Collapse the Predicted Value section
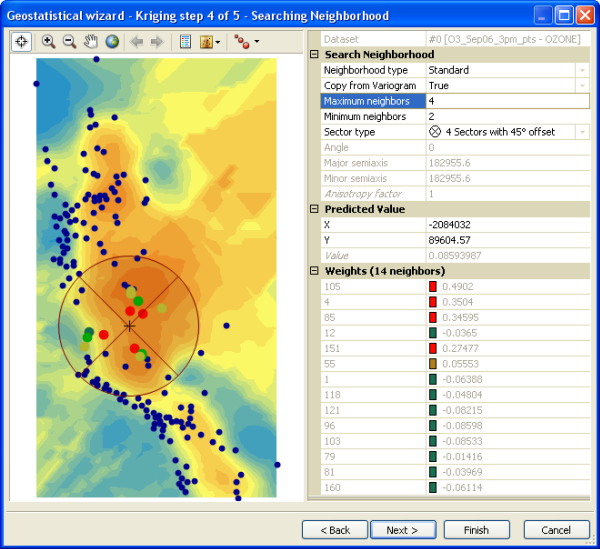Image resolution: width=600 pixels, height=549 pixels. coord(314,209)
